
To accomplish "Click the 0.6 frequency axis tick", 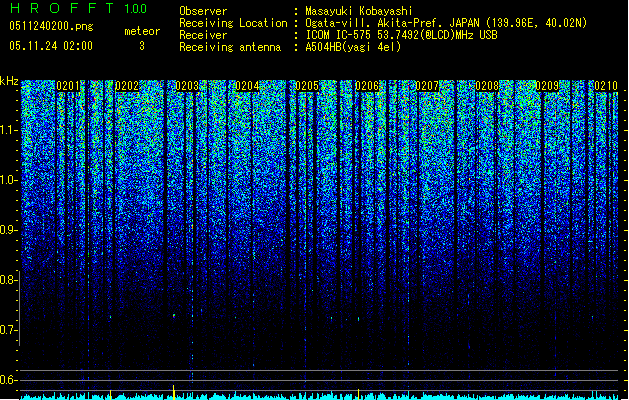I will click(x=9, y=380).
